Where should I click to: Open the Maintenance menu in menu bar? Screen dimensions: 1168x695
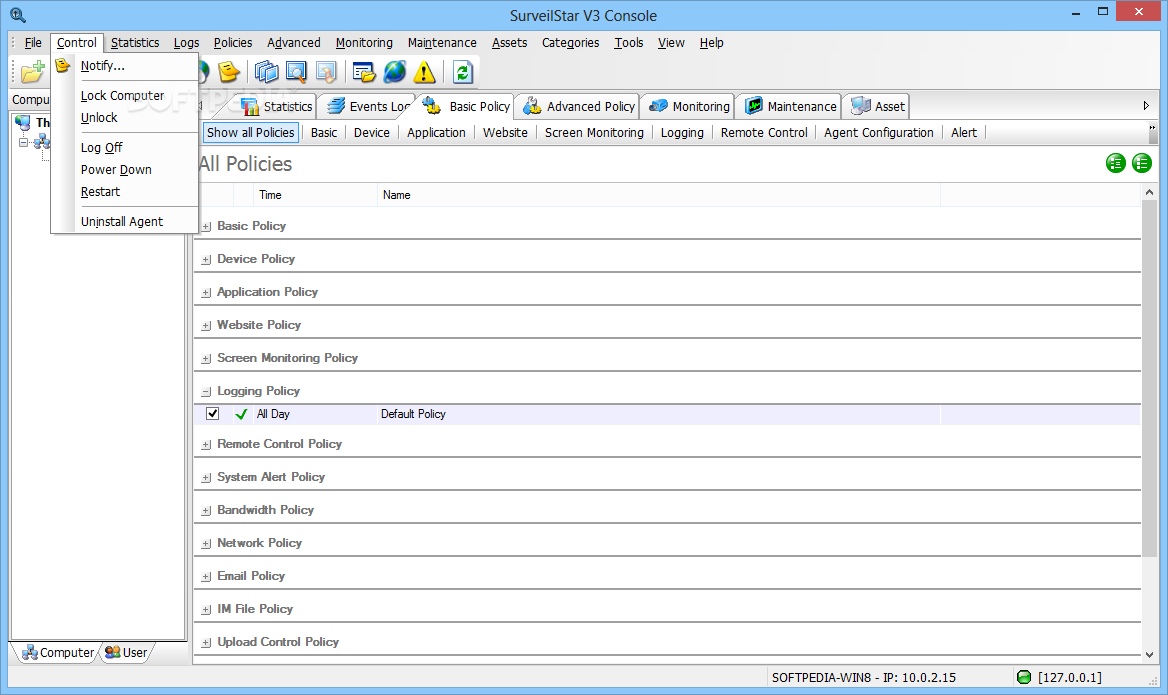pyautogui.click(x=442, y=42)
